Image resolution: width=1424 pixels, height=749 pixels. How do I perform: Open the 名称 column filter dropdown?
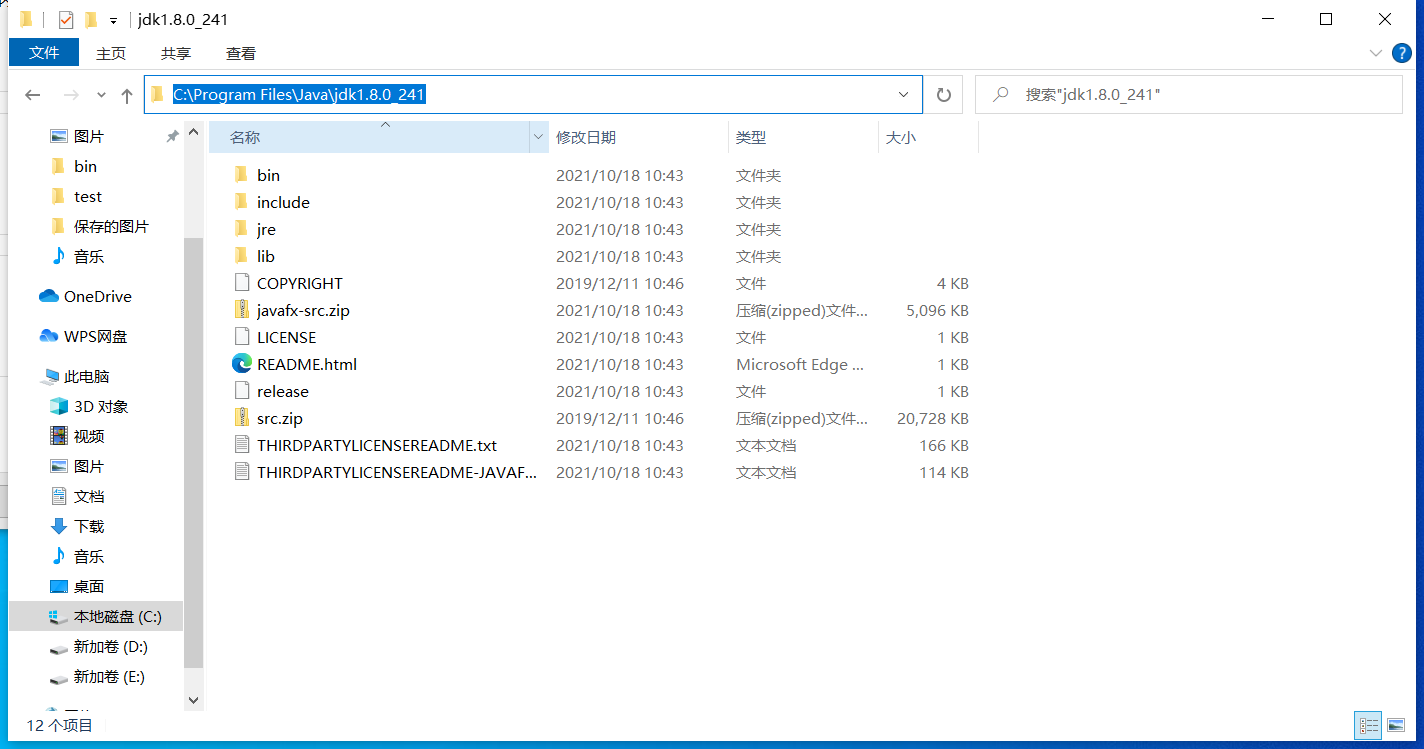[539, 137]
